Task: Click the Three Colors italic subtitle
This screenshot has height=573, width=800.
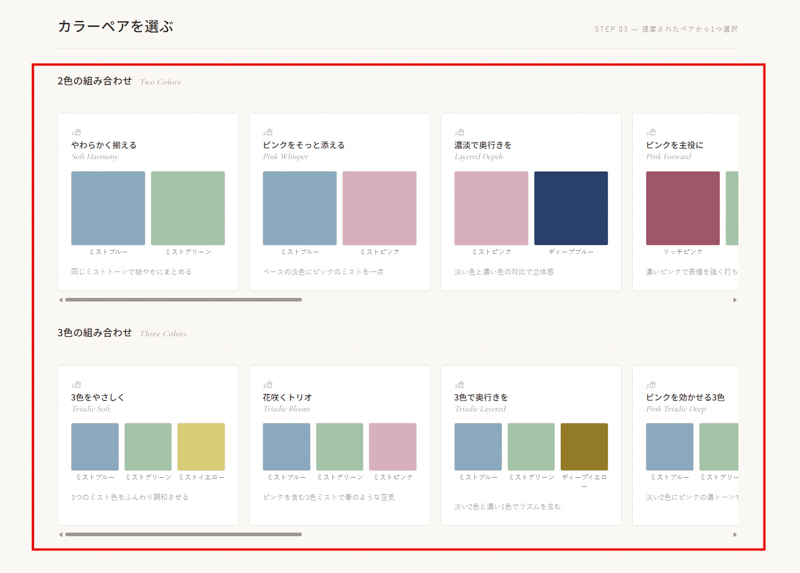Action: [163, 333]
